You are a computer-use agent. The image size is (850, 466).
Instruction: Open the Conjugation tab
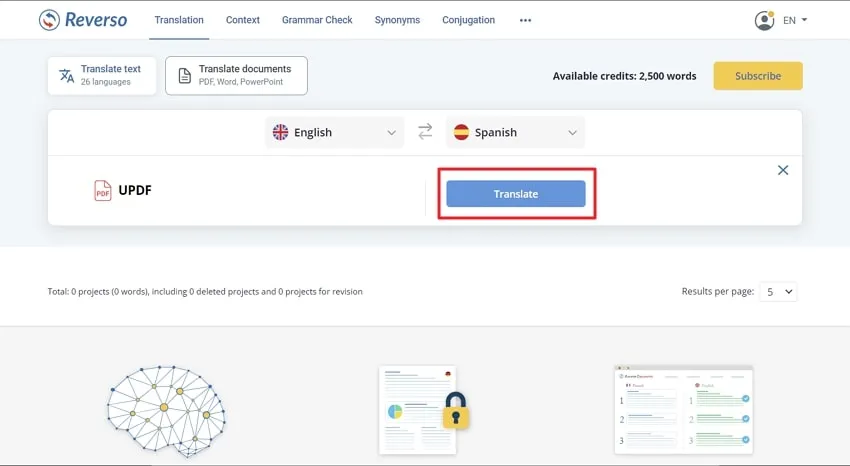tap(468, 20)
